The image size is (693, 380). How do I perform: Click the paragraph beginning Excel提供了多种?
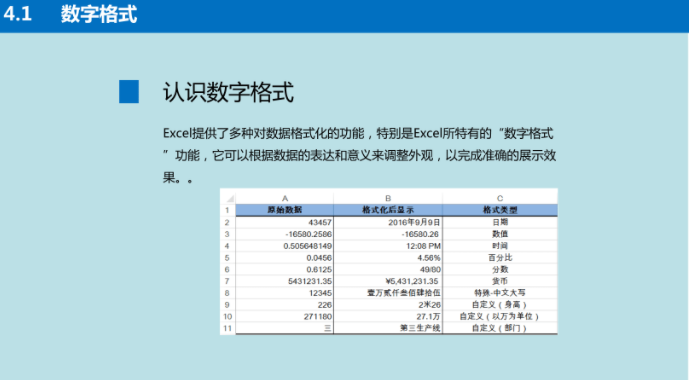(x=359, y=156)
